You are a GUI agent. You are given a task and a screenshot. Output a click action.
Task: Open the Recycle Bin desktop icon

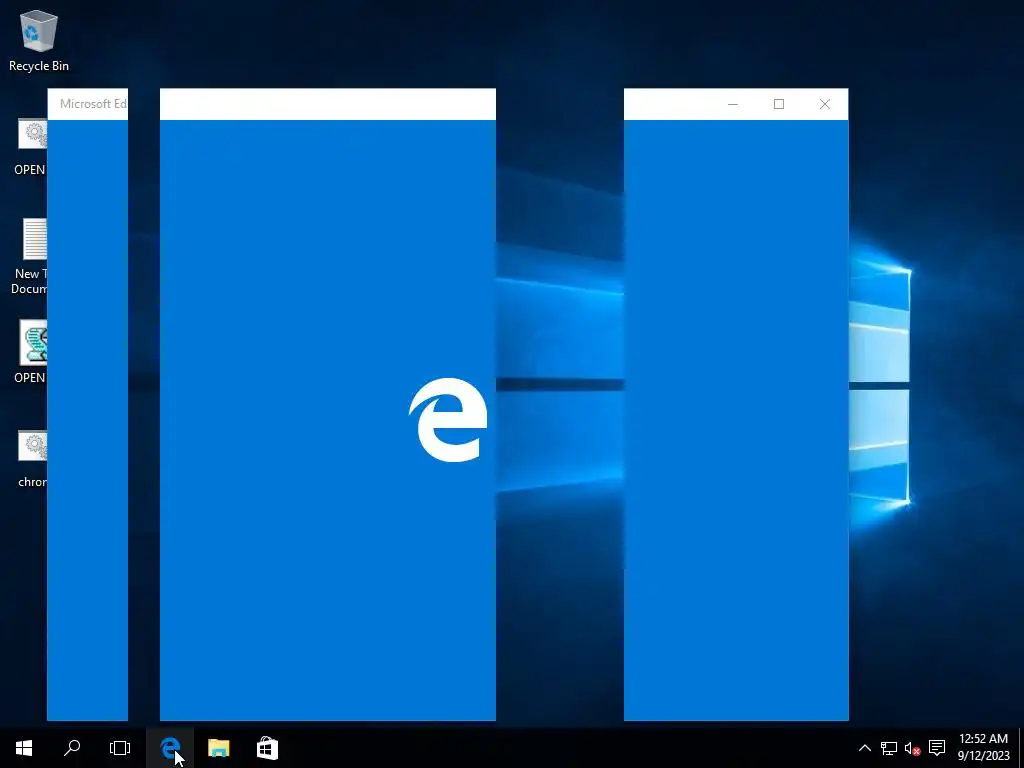coord(39,40)
